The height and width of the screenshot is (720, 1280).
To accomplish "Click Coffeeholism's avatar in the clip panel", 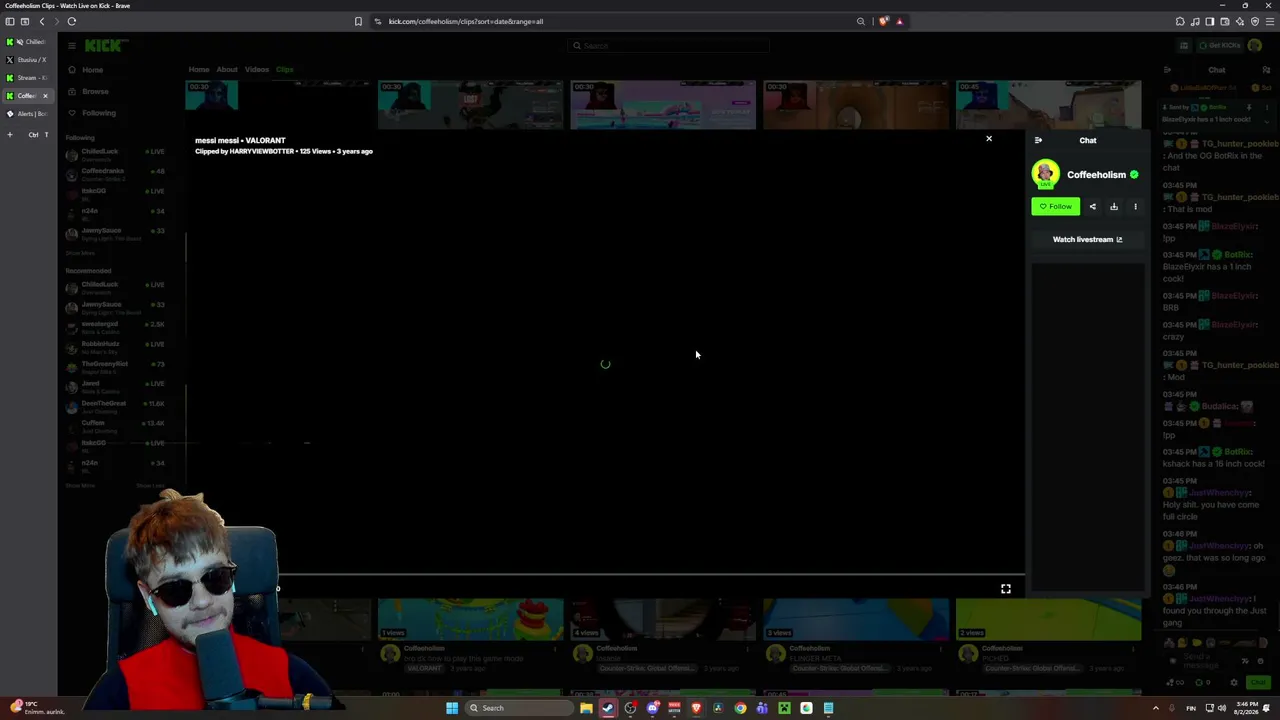I will [1045, 174].
